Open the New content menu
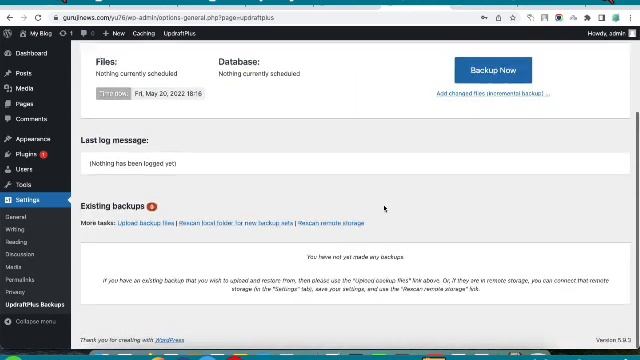640x360 pixels. click(113, 33)
